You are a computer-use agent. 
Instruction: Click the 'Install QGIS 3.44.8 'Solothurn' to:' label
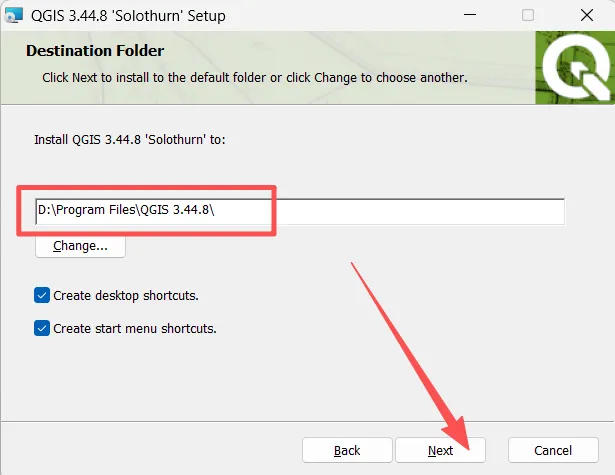pyautogui.click(x=130, y=140)
